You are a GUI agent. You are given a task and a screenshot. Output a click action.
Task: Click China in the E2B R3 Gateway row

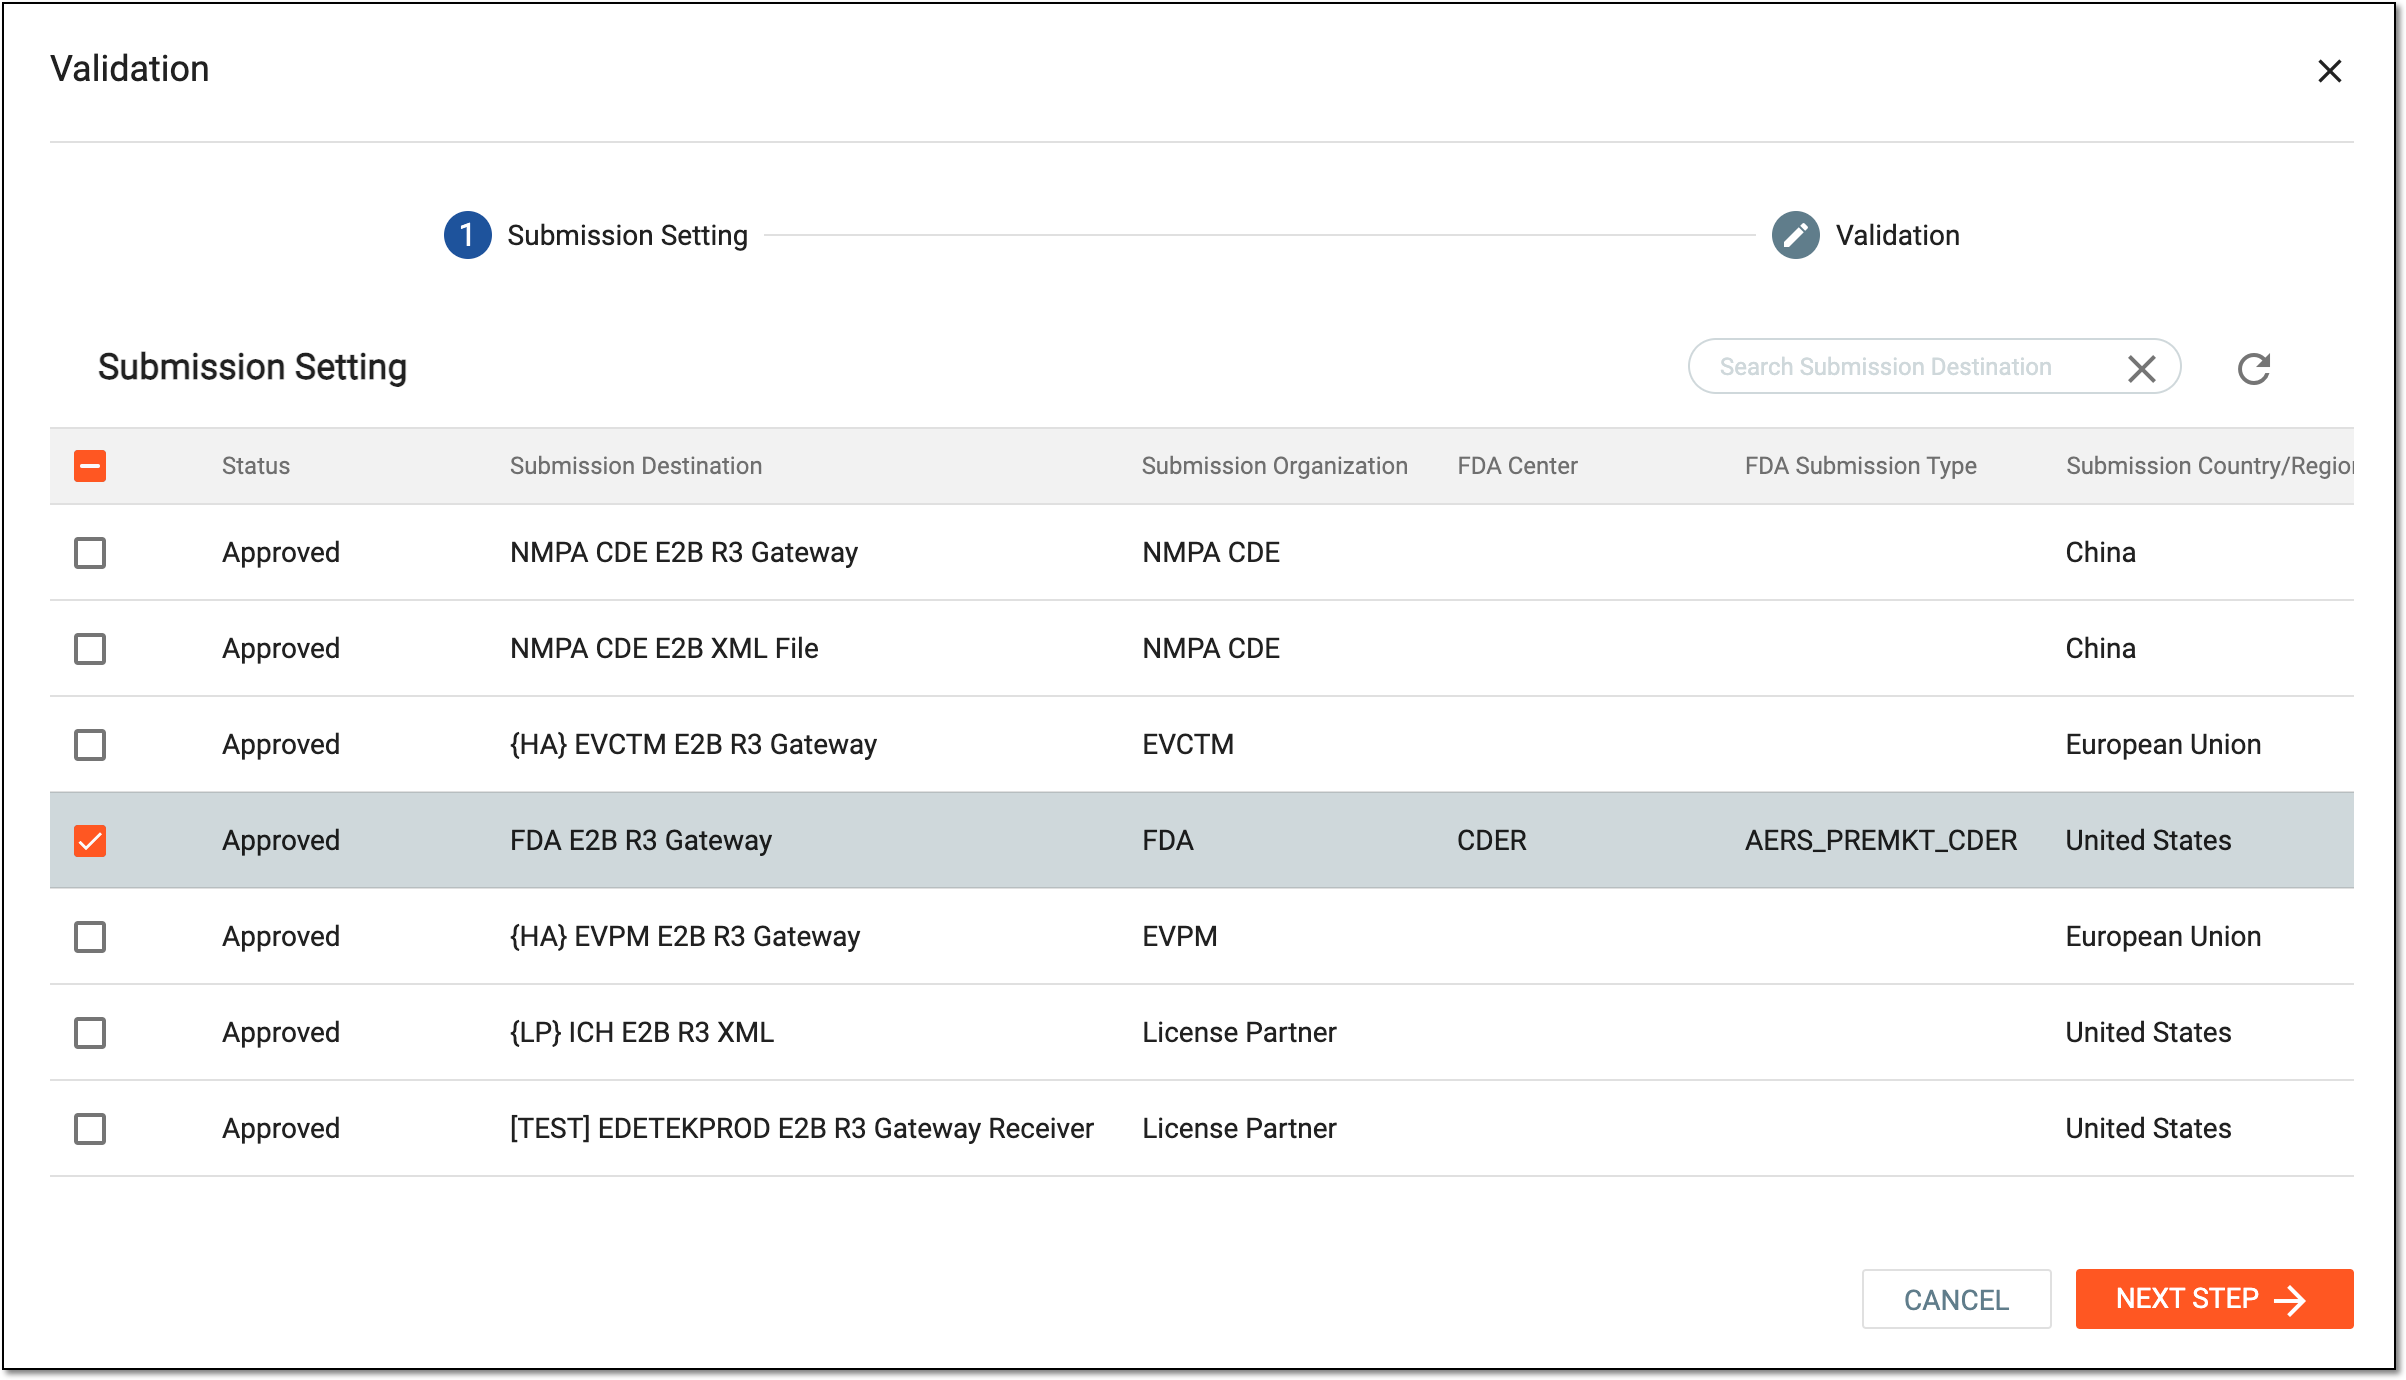click(x=2101, y=553)
